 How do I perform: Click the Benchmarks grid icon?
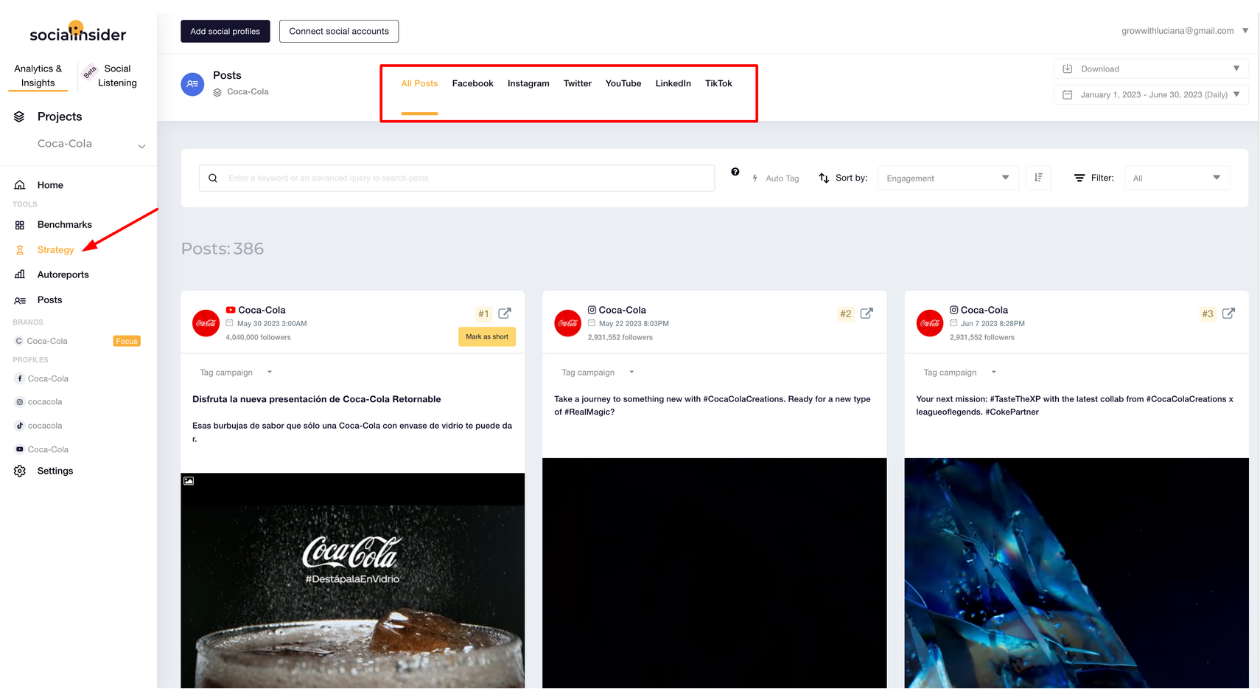pyautogui.click(x=20, y=225)
